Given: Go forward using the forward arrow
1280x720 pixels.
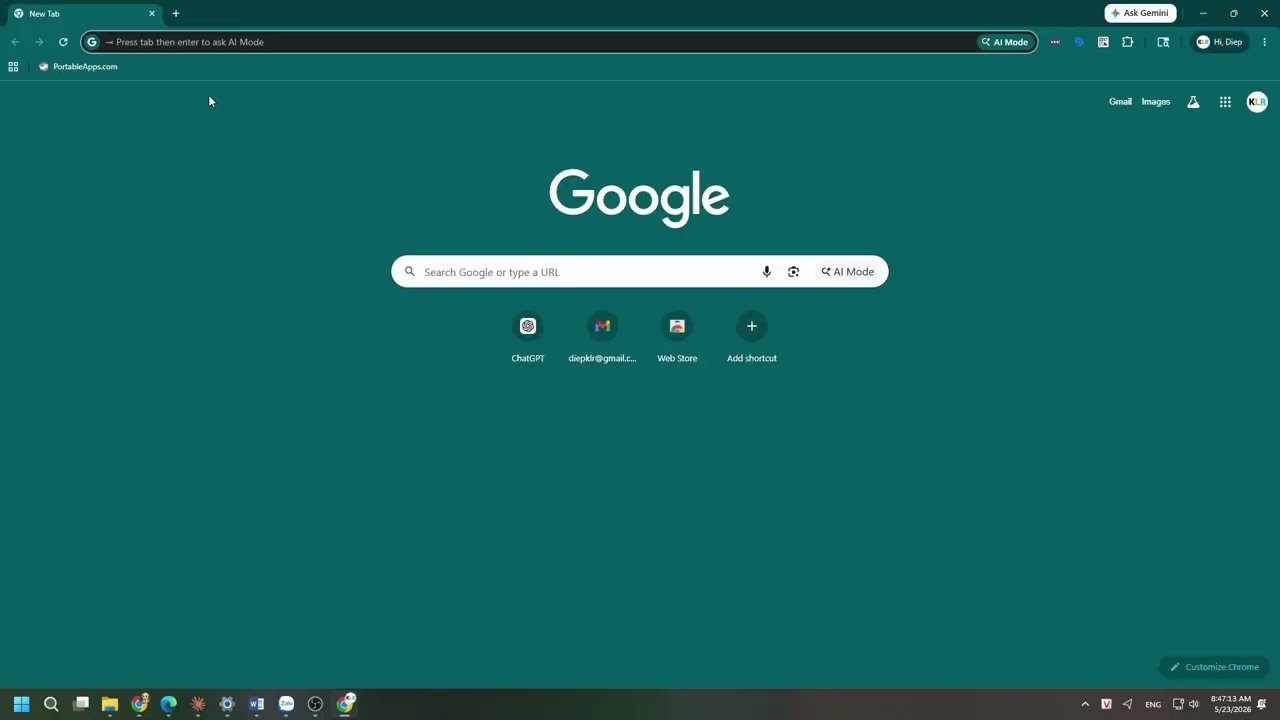Looking at the screenshot, I should point(39,42).
